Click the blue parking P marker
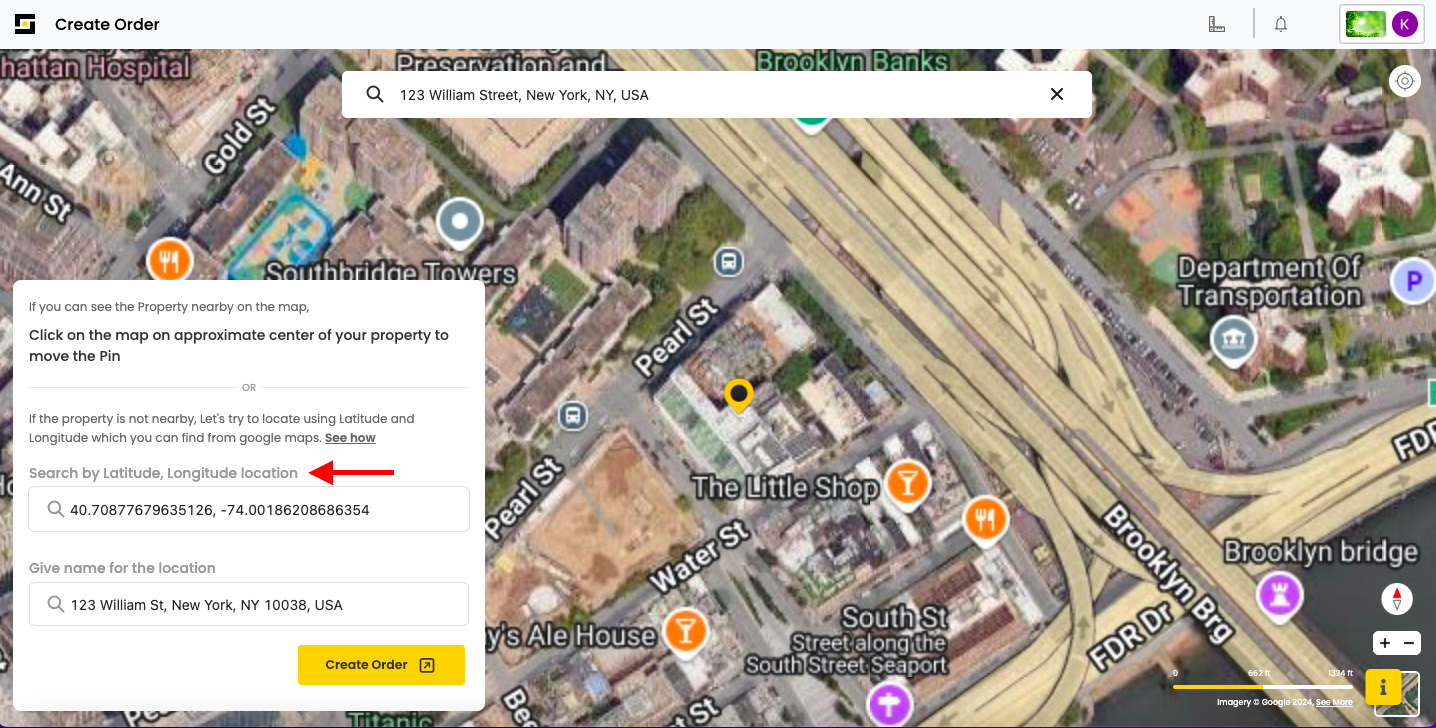The height and width of the screenshot is (728, 1436). pos(1413,282)
